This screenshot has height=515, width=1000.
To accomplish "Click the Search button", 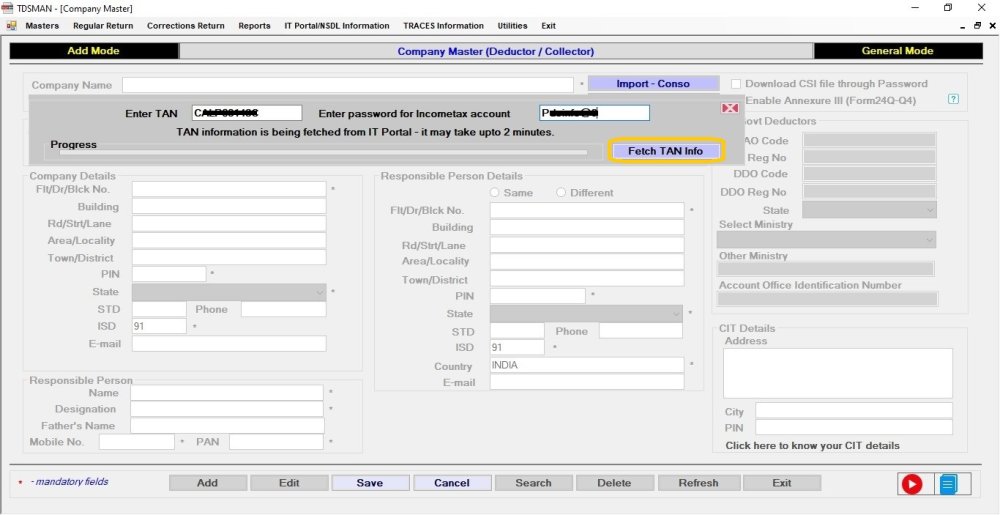I will point(533,483).
